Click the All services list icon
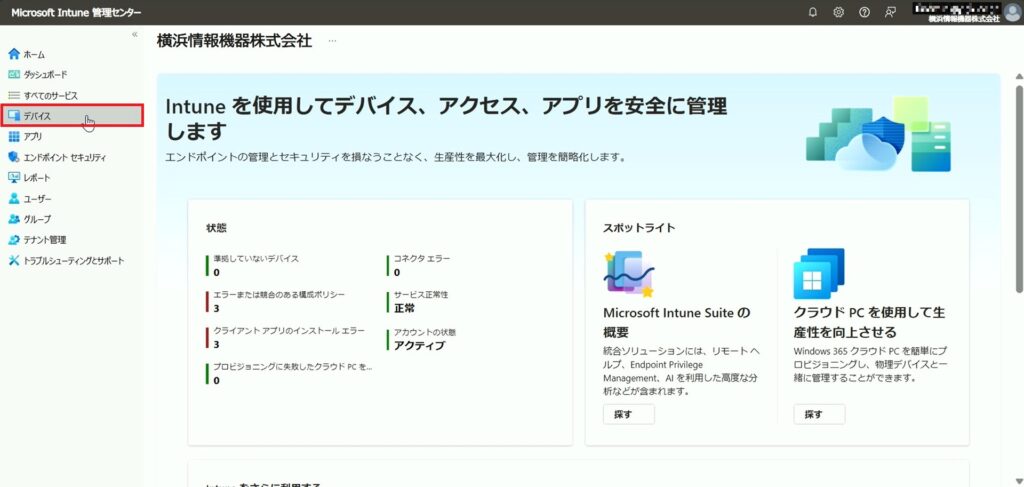Screen dimensions: 1024x487 tap(14, 95)
